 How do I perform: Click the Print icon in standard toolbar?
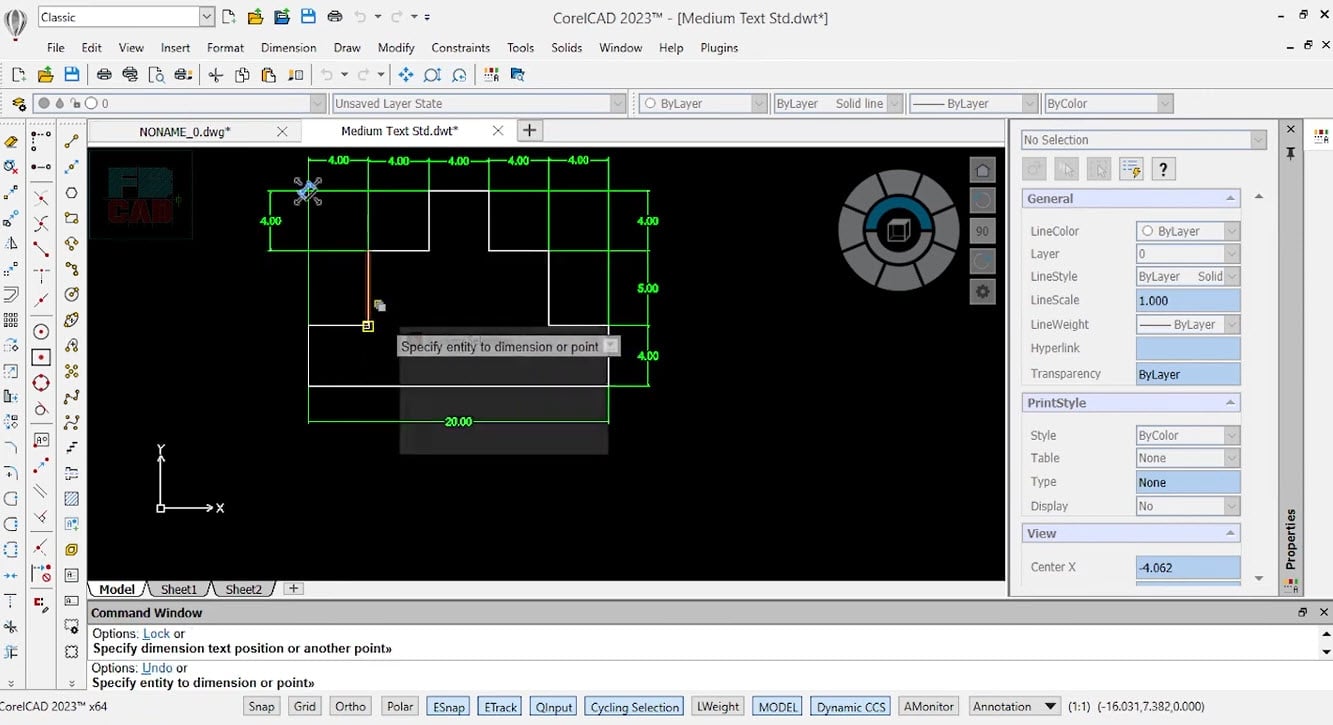(x=104, y=75)
